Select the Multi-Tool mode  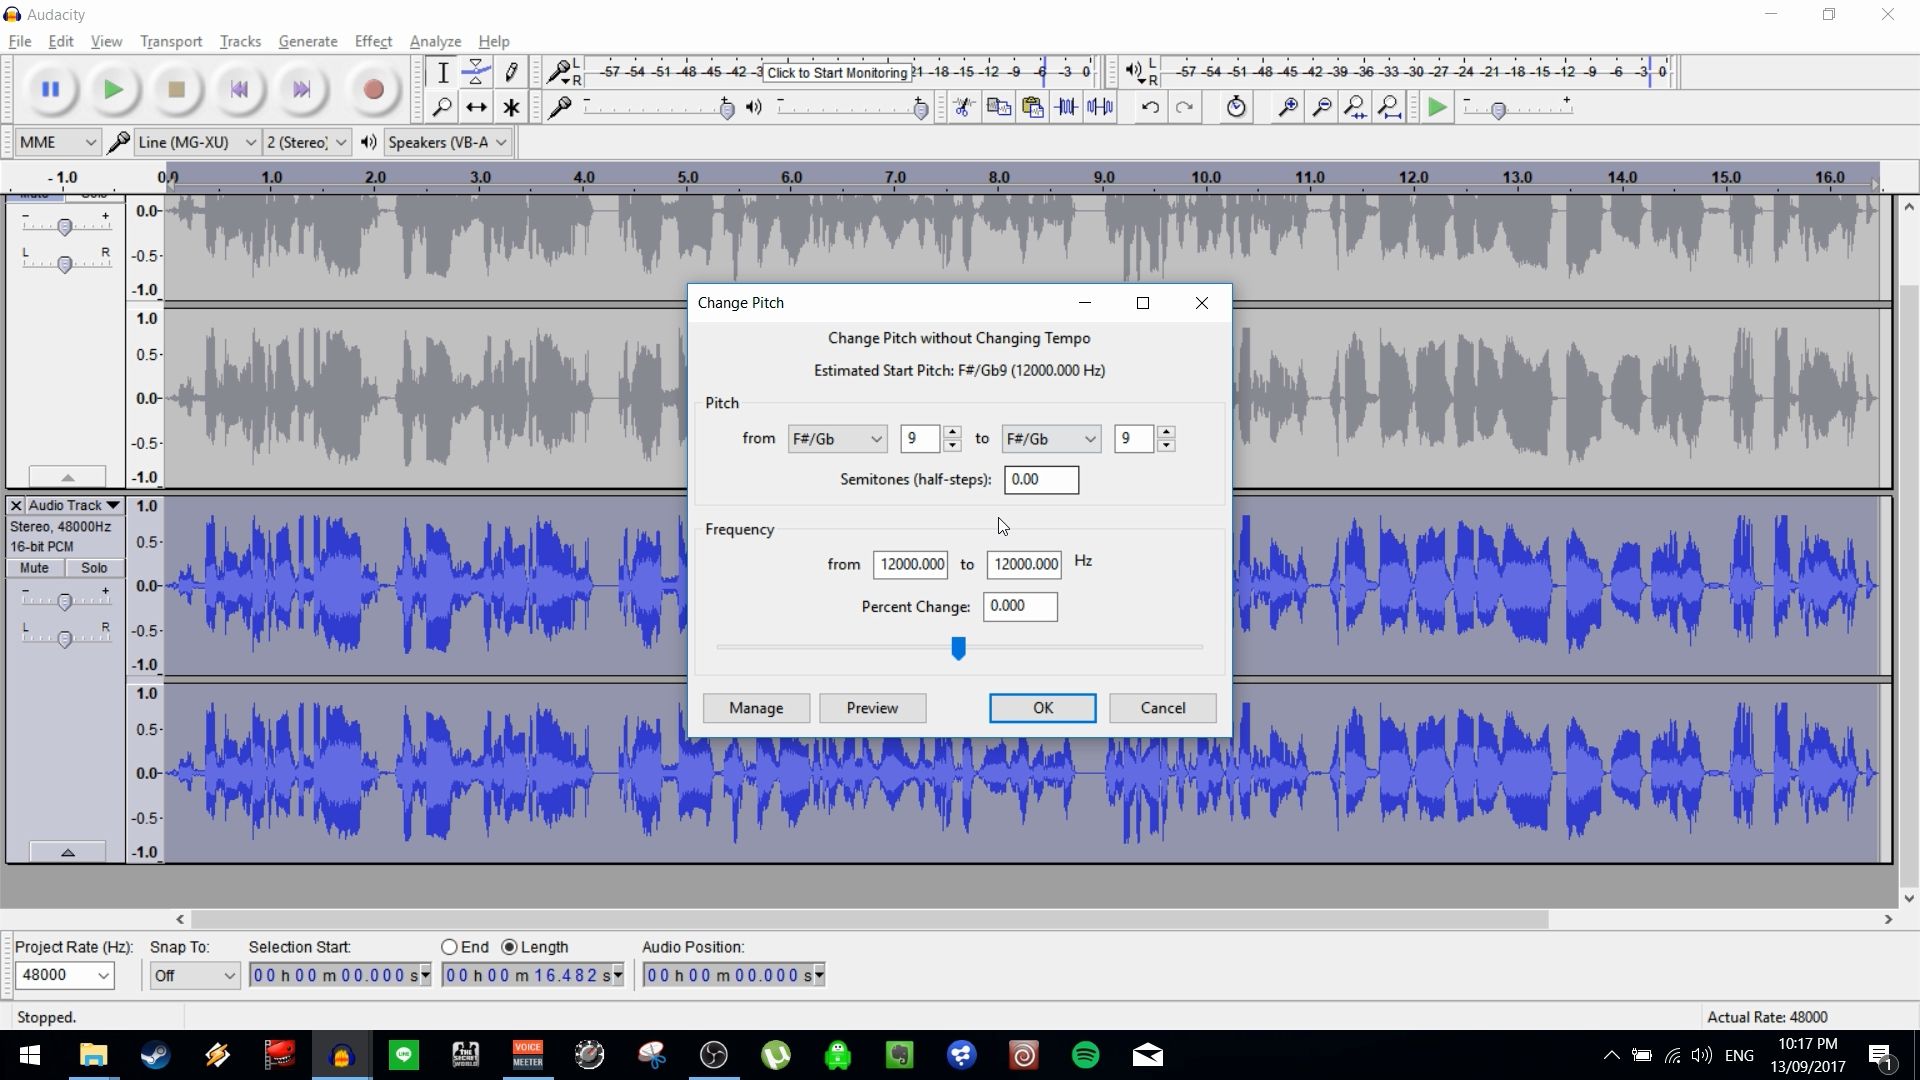tap(511, 107)
